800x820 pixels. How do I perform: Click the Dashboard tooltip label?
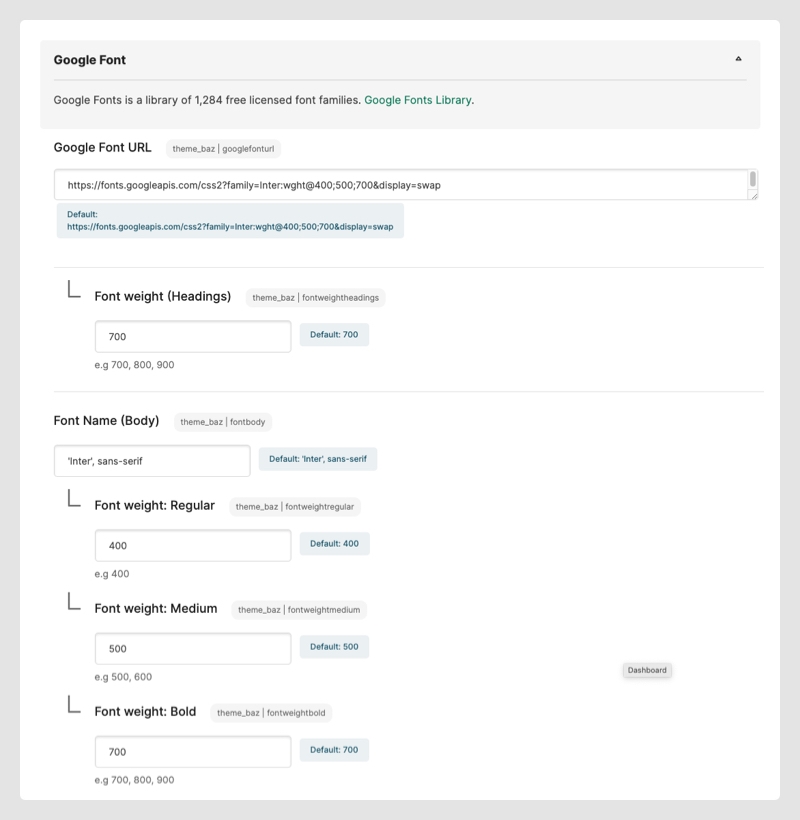(x=647, y=670)
